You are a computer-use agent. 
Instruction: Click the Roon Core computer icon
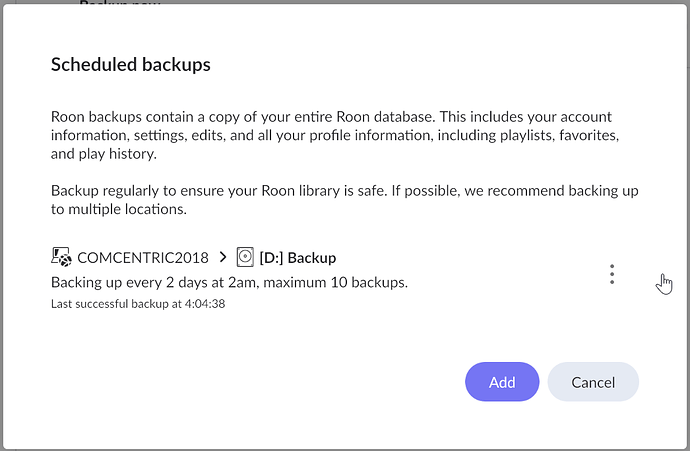[x=61, y=257]
